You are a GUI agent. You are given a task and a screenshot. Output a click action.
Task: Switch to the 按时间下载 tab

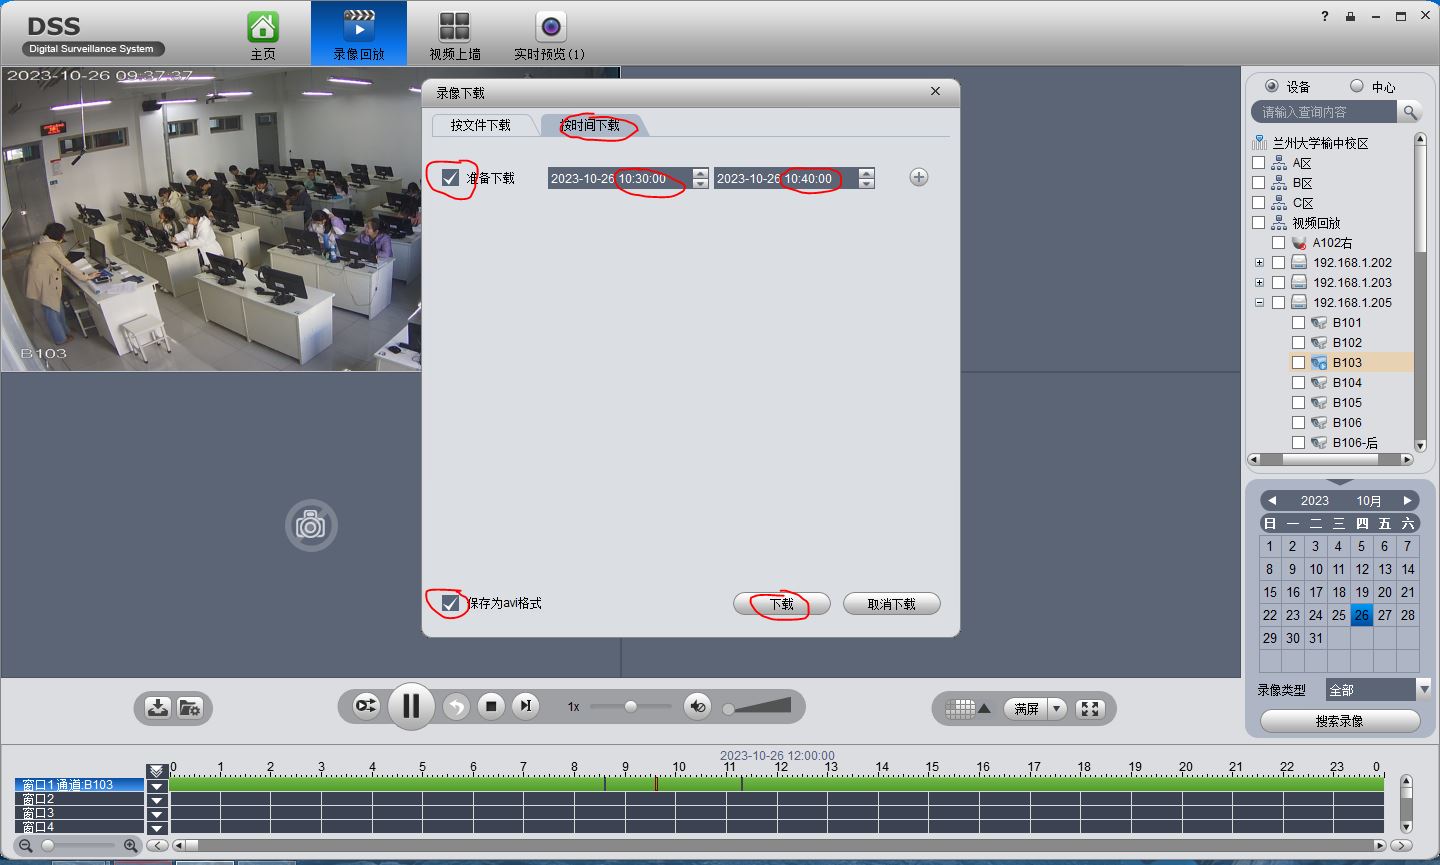coord(590,125)
